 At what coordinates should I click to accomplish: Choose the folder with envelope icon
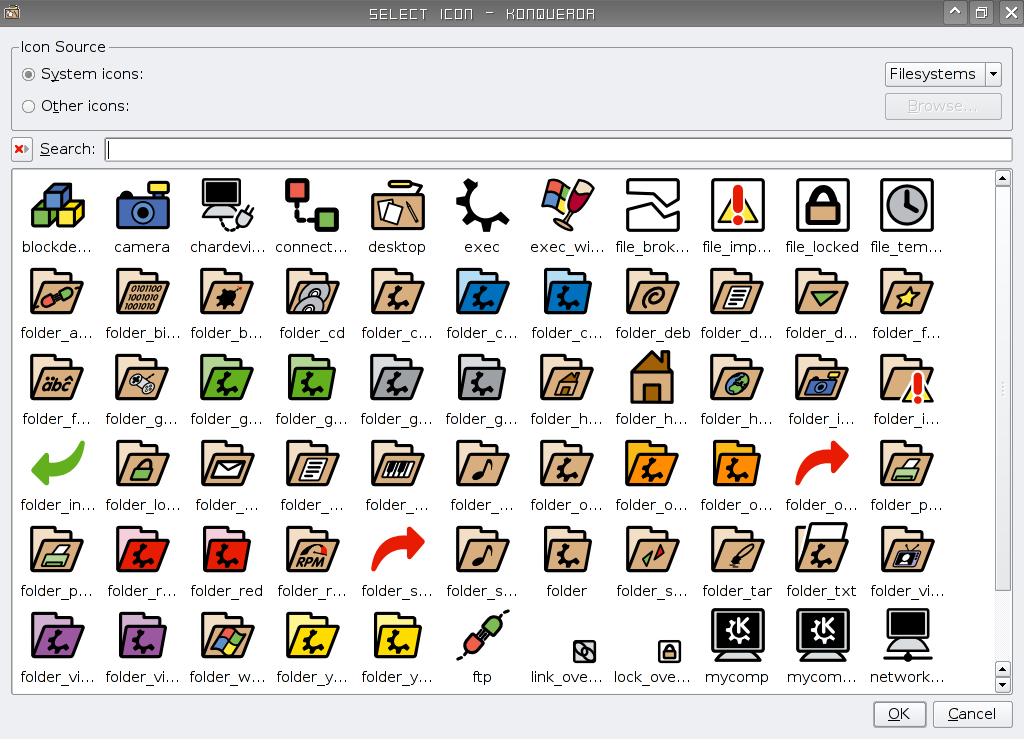227,464
